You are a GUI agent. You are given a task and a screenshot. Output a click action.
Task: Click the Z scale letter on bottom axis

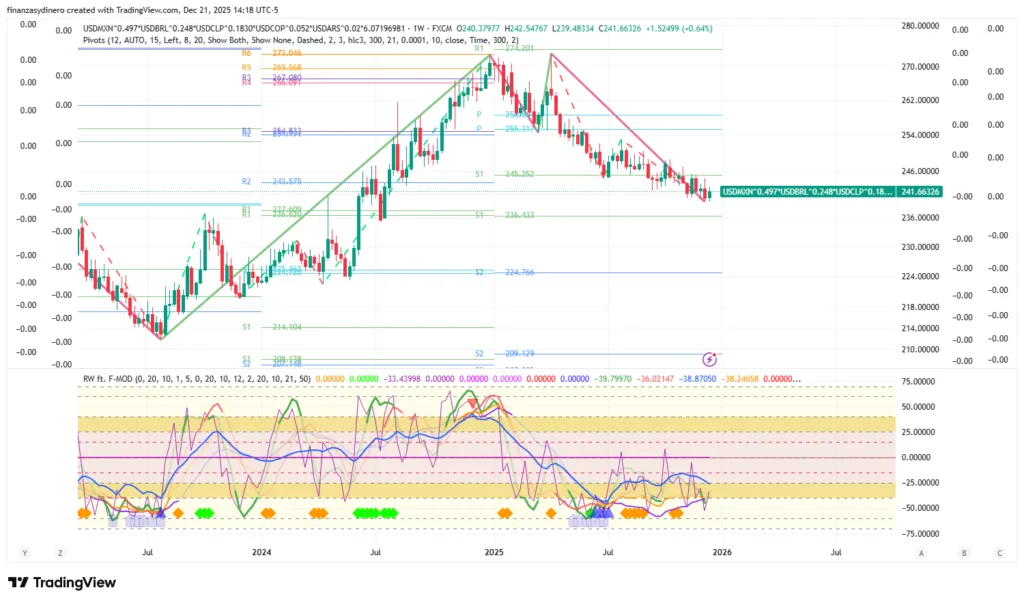coord(60,552)
